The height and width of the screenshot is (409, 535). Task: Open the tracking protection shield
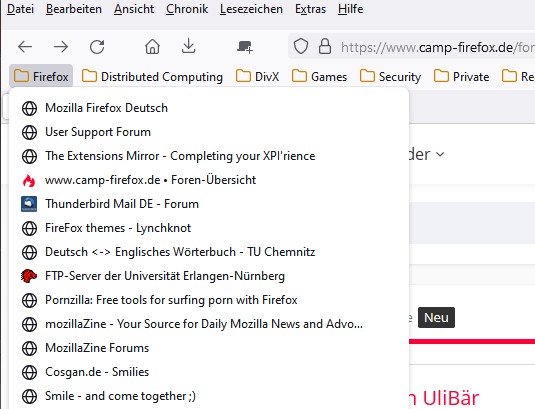(x=301, y=46)
